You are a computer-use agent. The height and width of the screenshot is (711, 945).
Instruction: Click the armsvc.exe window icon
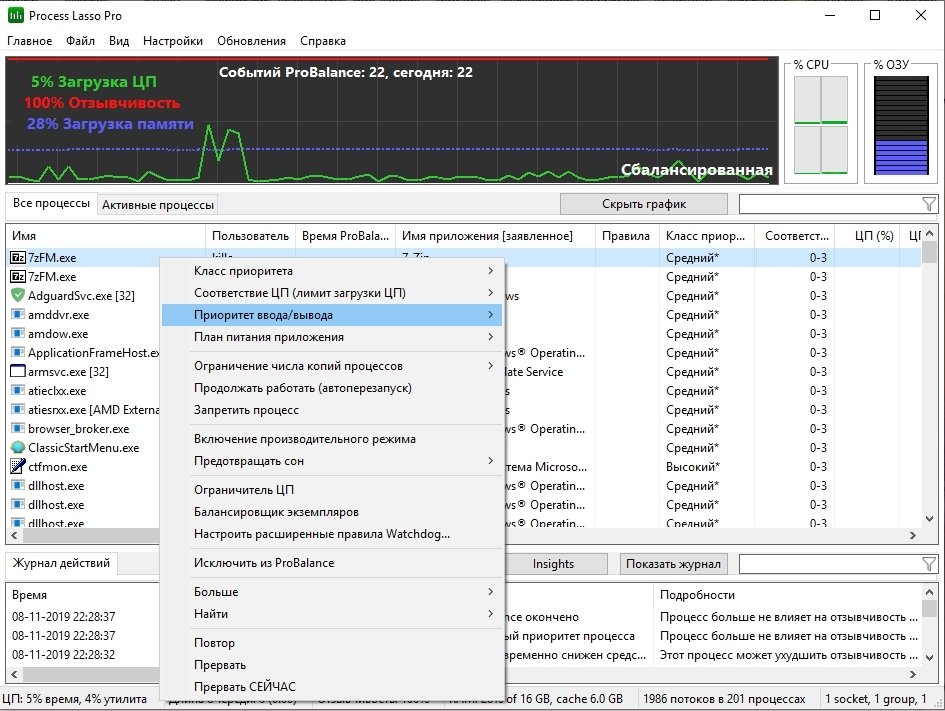click(18, 371)
